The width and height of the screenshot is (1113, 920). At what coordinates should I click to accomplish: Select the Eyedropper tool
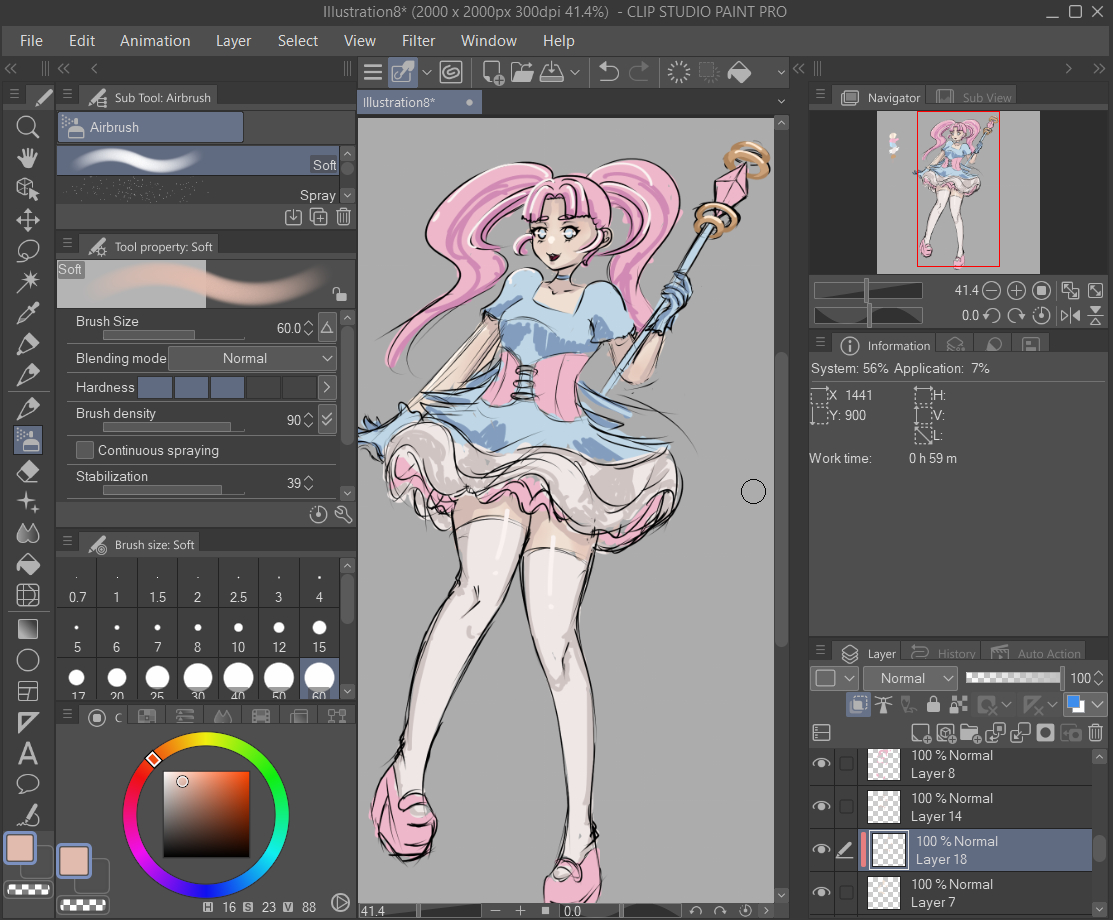pos(28,313)
